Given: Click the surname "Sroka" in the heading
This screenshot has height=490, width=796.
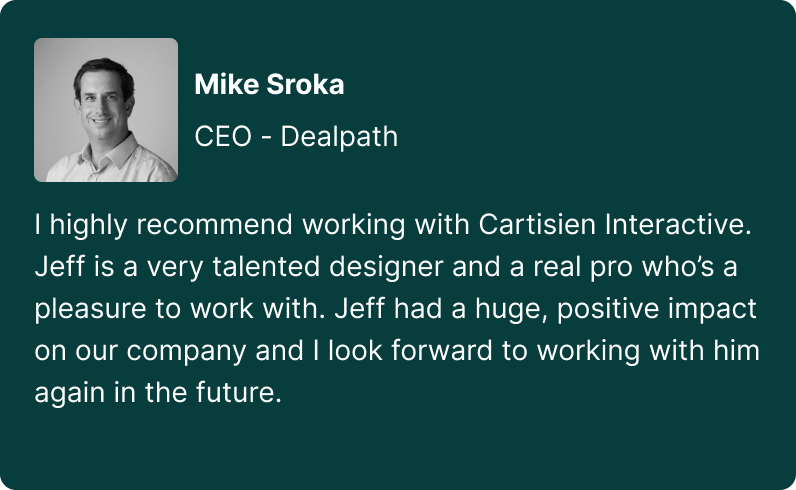Looking at the screenshot, I should 305,84.
